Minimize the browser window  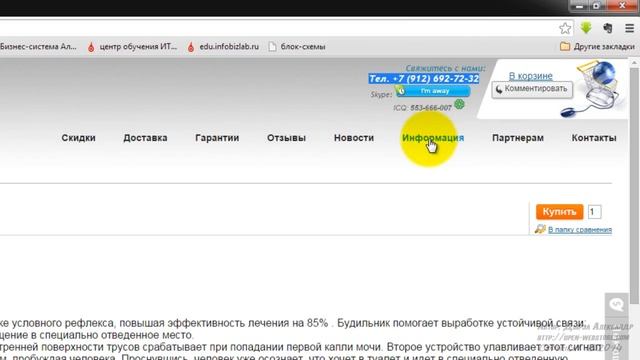579,6
